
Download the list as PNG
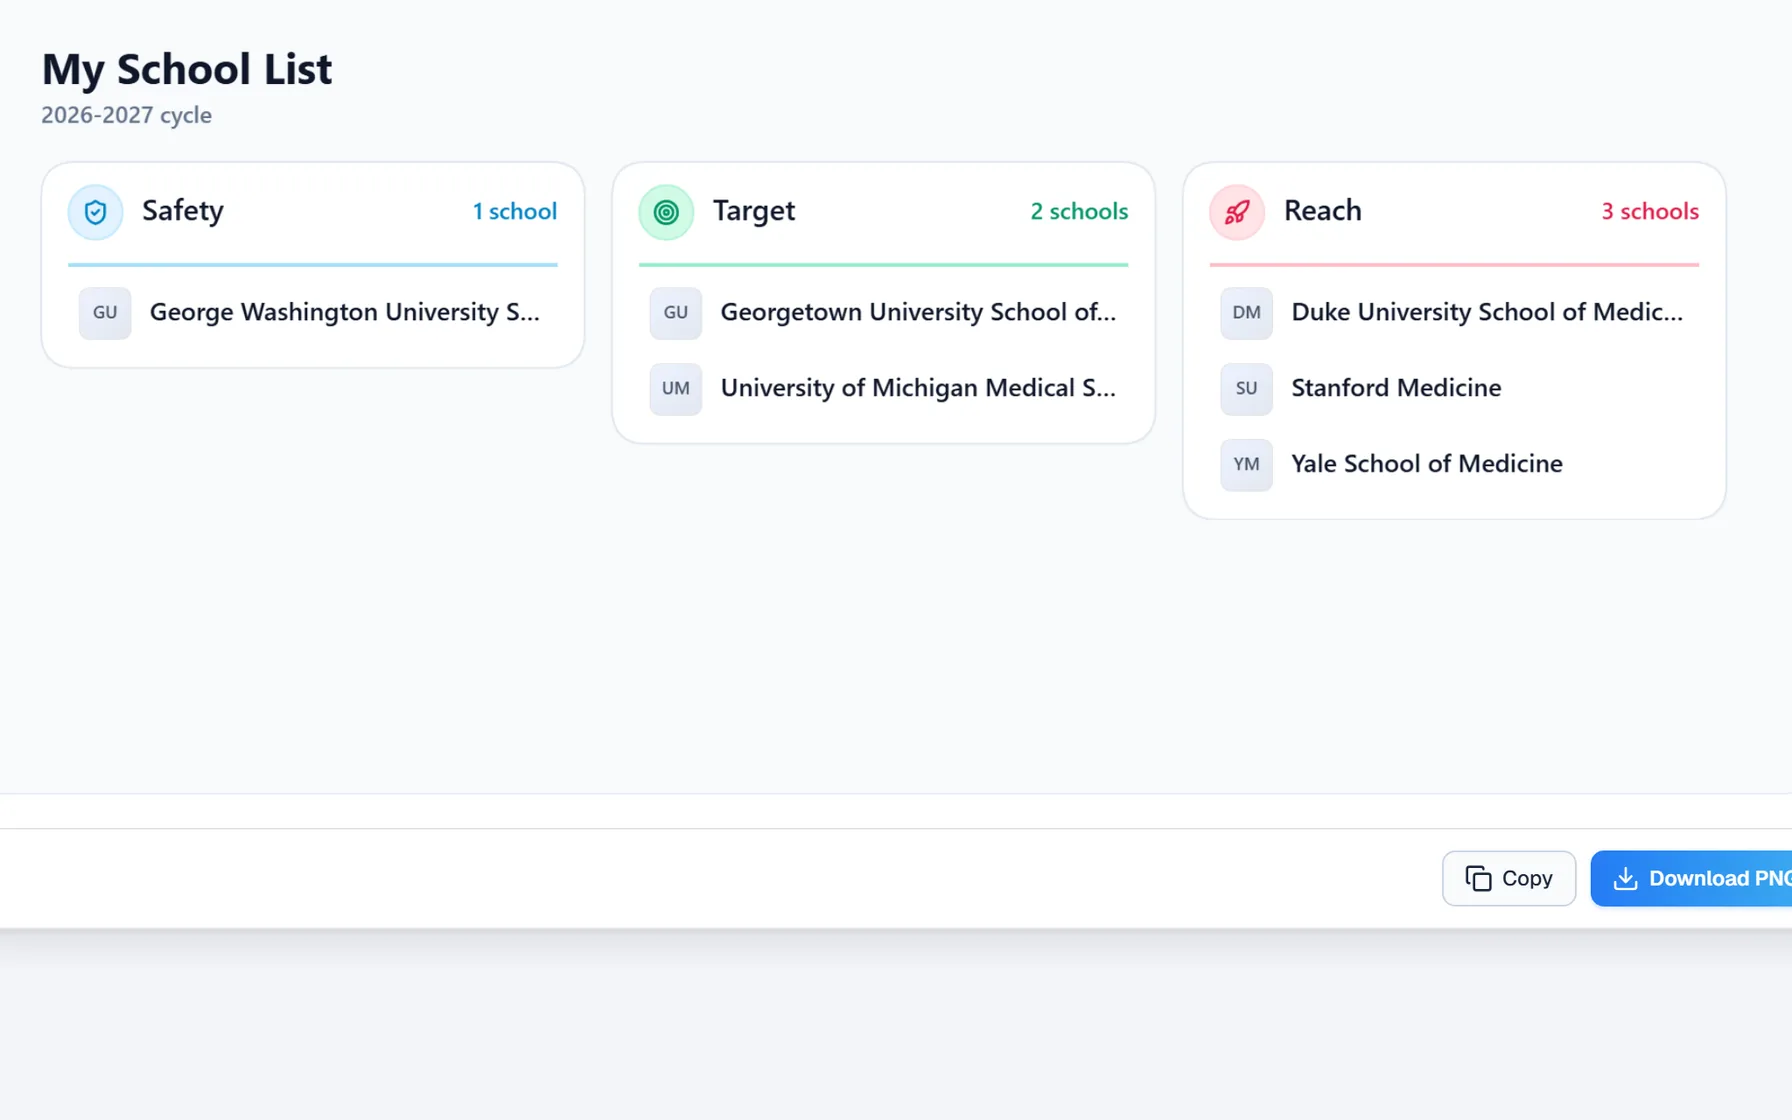[x=1692, y=878]
